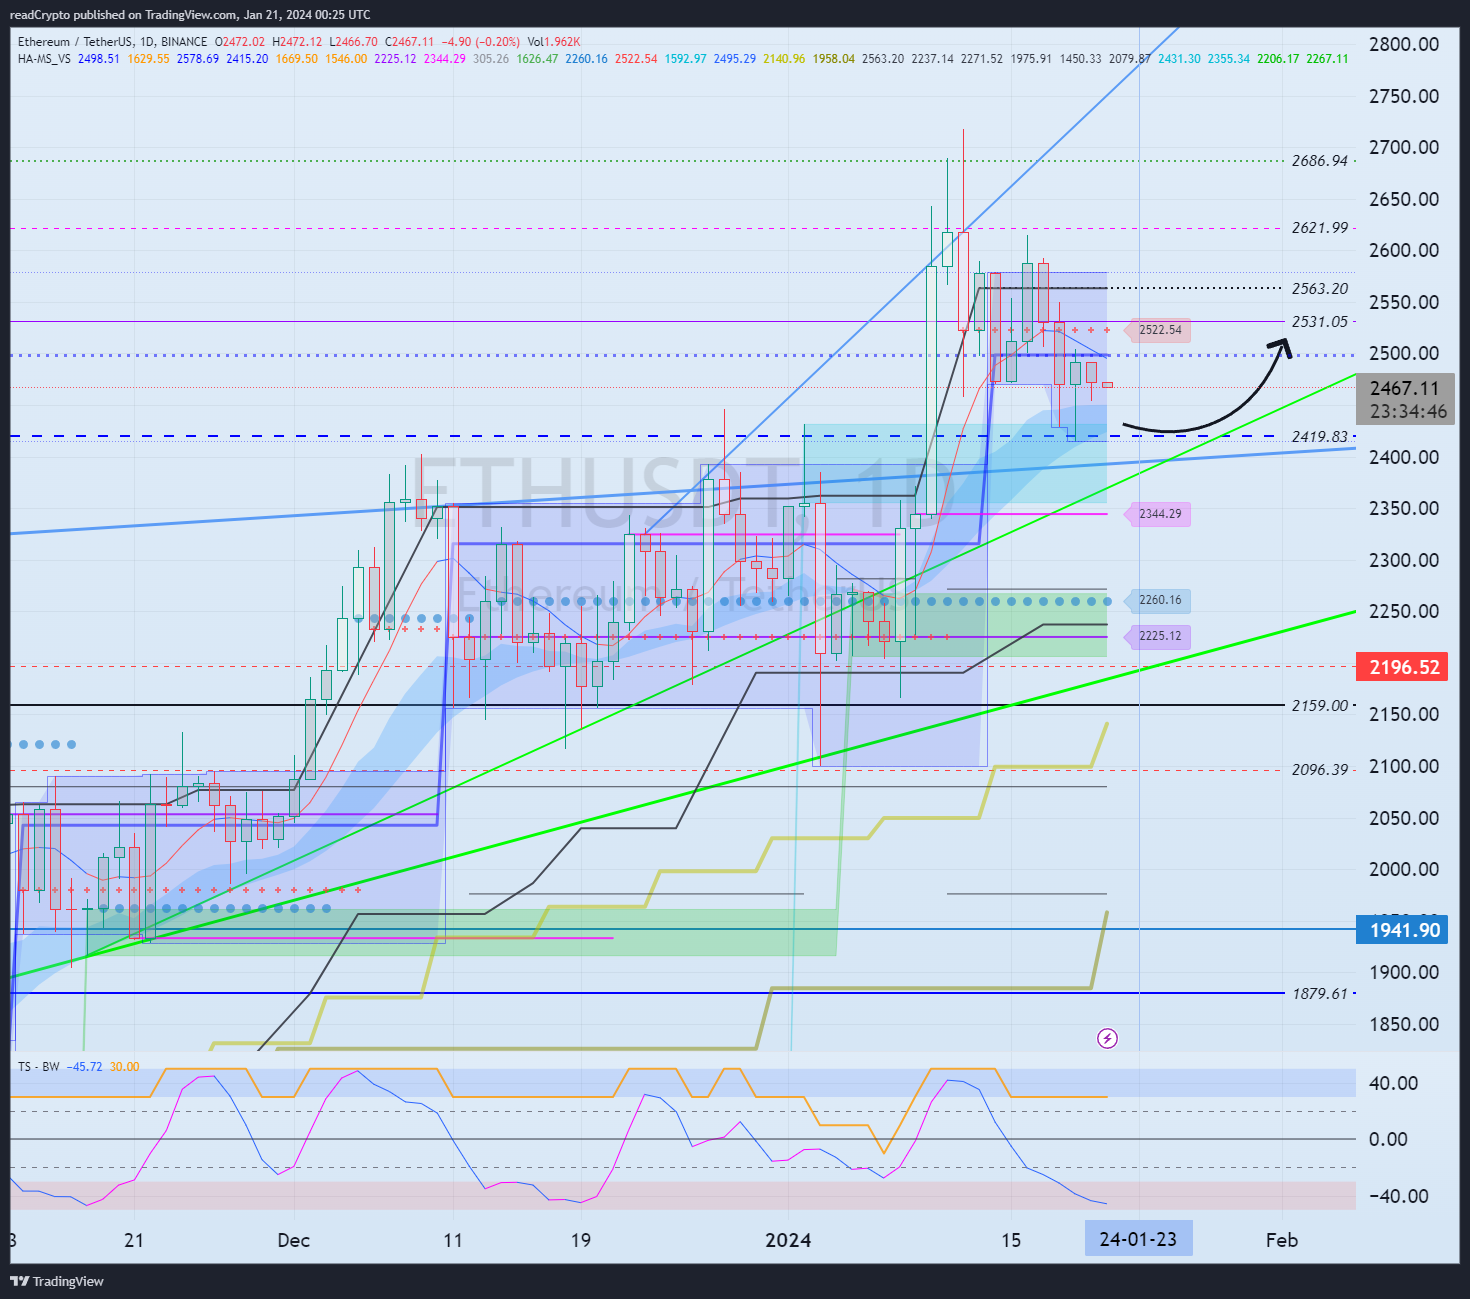Click the 2500.00 price axis tick
Screen dimensions: 1470x1299
click(1404, 353)
